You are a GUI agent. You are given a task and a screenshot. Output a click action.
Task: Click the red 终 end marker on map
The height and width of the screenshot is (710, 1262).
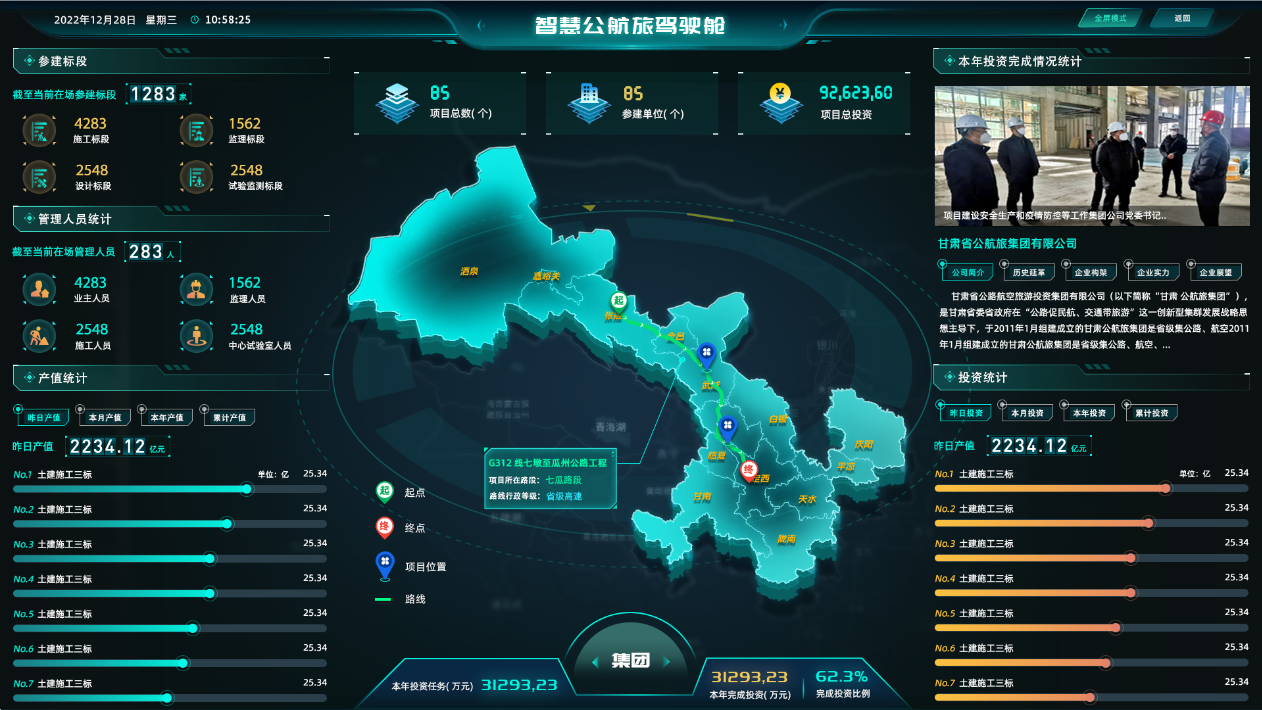coord(747,470)
